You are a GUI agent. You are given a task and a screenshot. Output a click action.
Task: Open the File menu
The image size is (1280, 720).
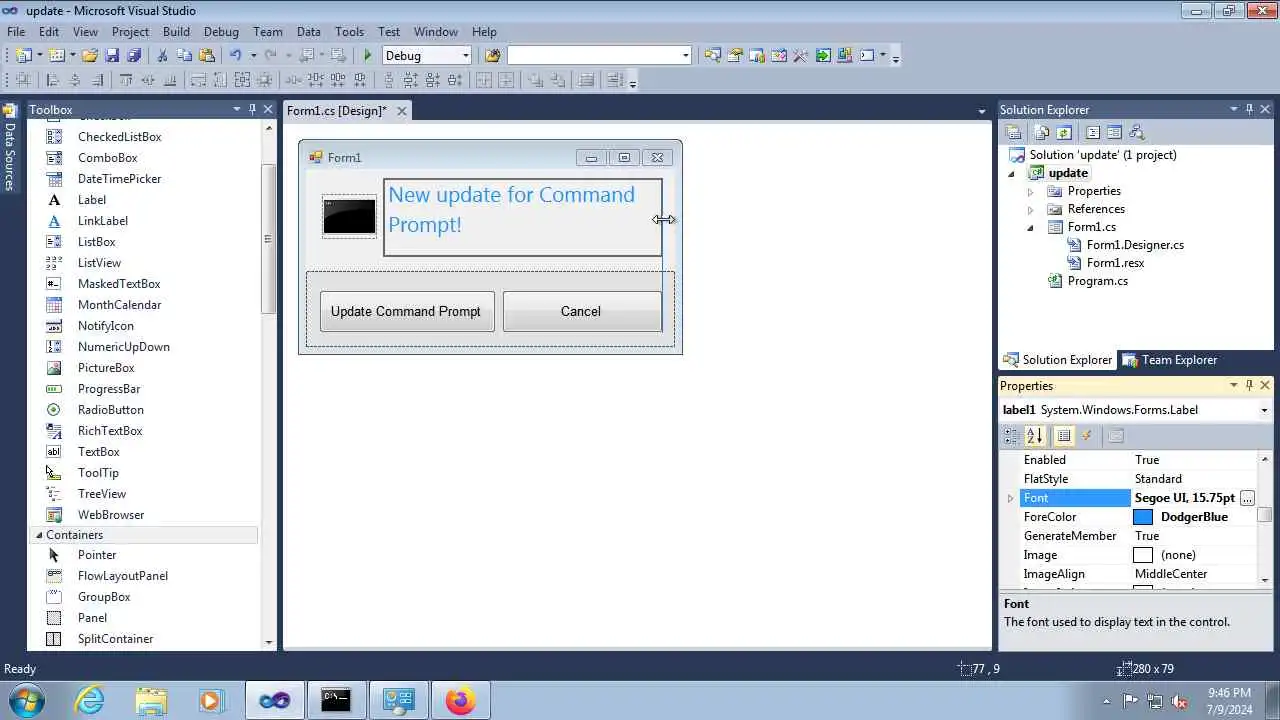point(16,32)
